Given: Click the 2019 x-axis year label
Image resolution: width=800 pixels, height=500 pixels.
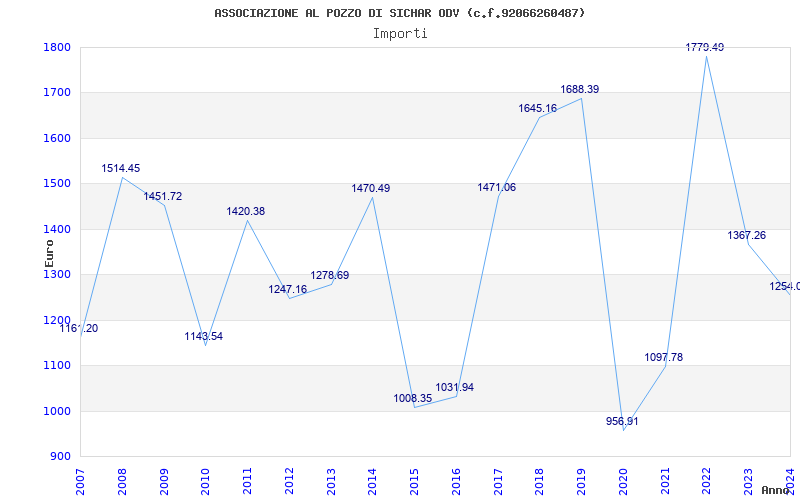Looking at the screenshot, I should pos(582,481).
